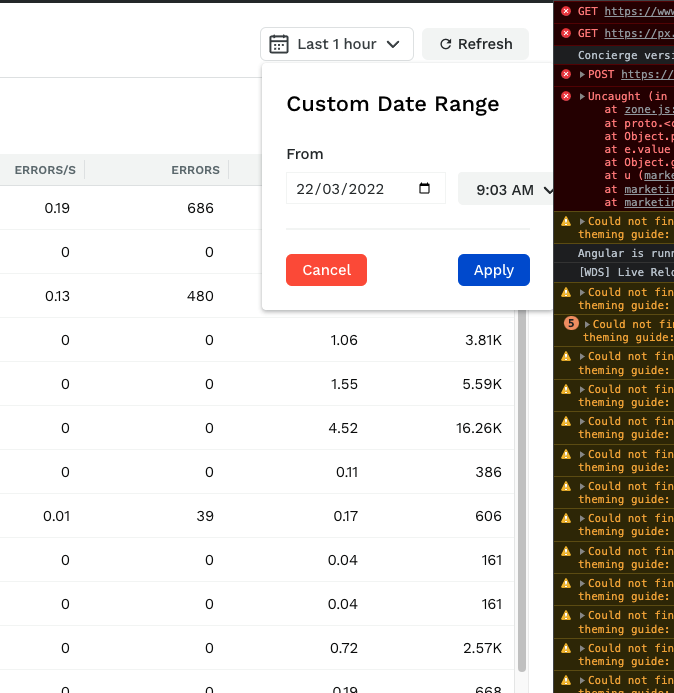Viewport: 674px width, 693px height.
Task: Open the 9:03 AM time dropdown
Action: [x=506, y=190]
